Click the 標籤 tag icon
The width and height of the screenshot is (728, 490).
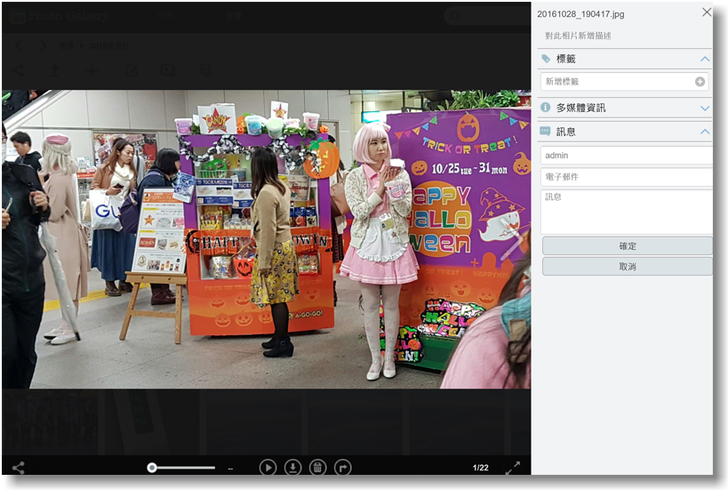click(x=545, y=59)
